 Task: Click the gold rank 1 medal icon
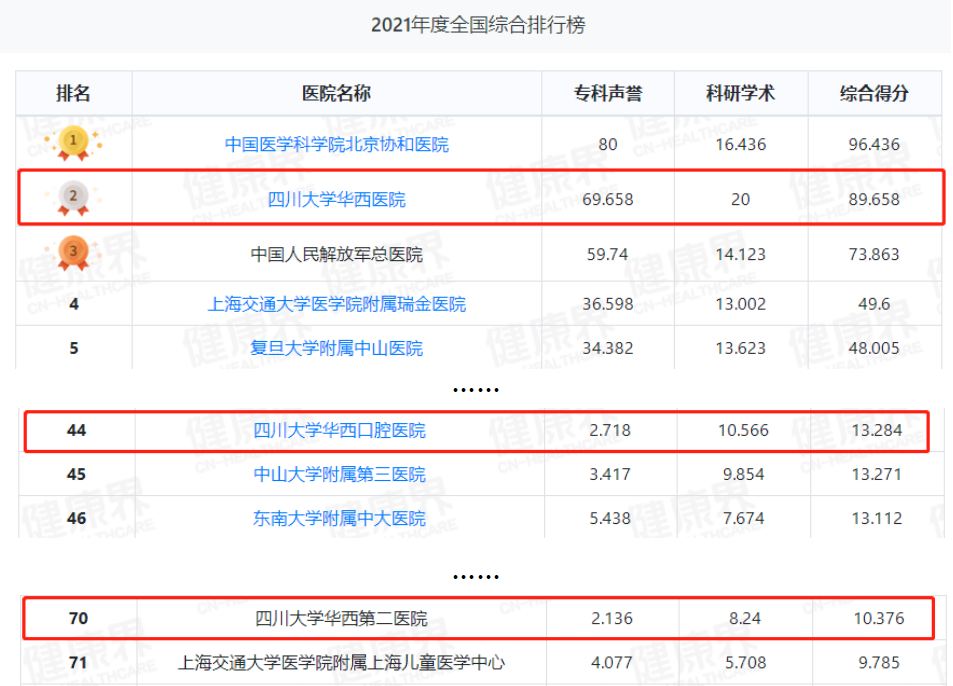pyautogui.click(x=73, y=143)
